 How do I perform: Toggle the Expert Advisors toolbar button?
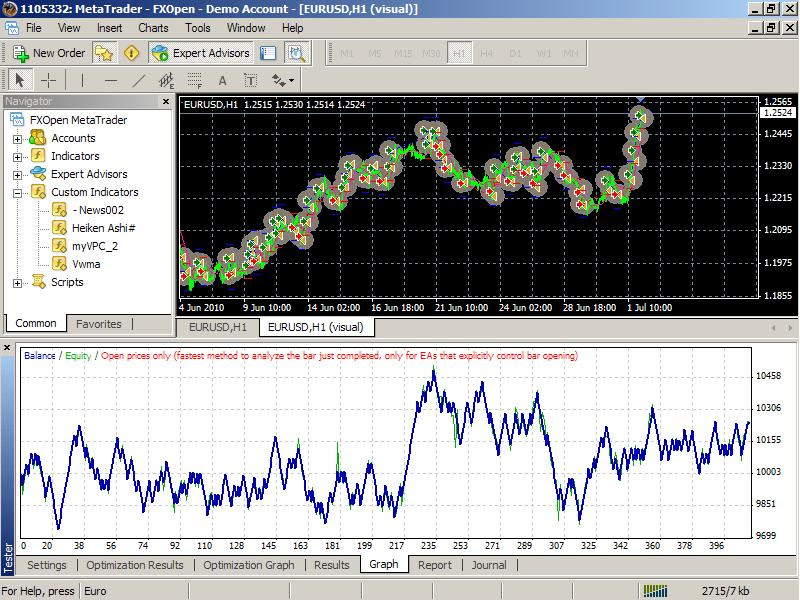tap(201, 53)
